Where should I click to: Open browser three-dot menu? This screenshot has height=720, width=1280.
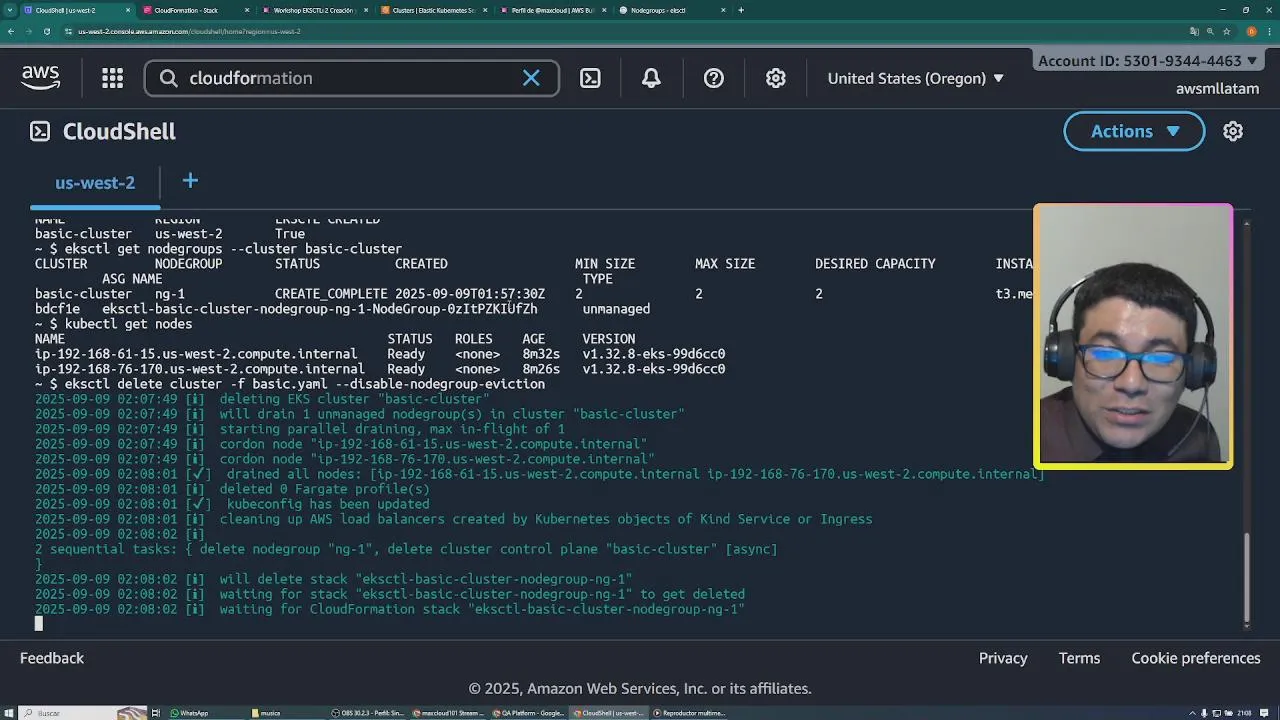point(1269,31)
